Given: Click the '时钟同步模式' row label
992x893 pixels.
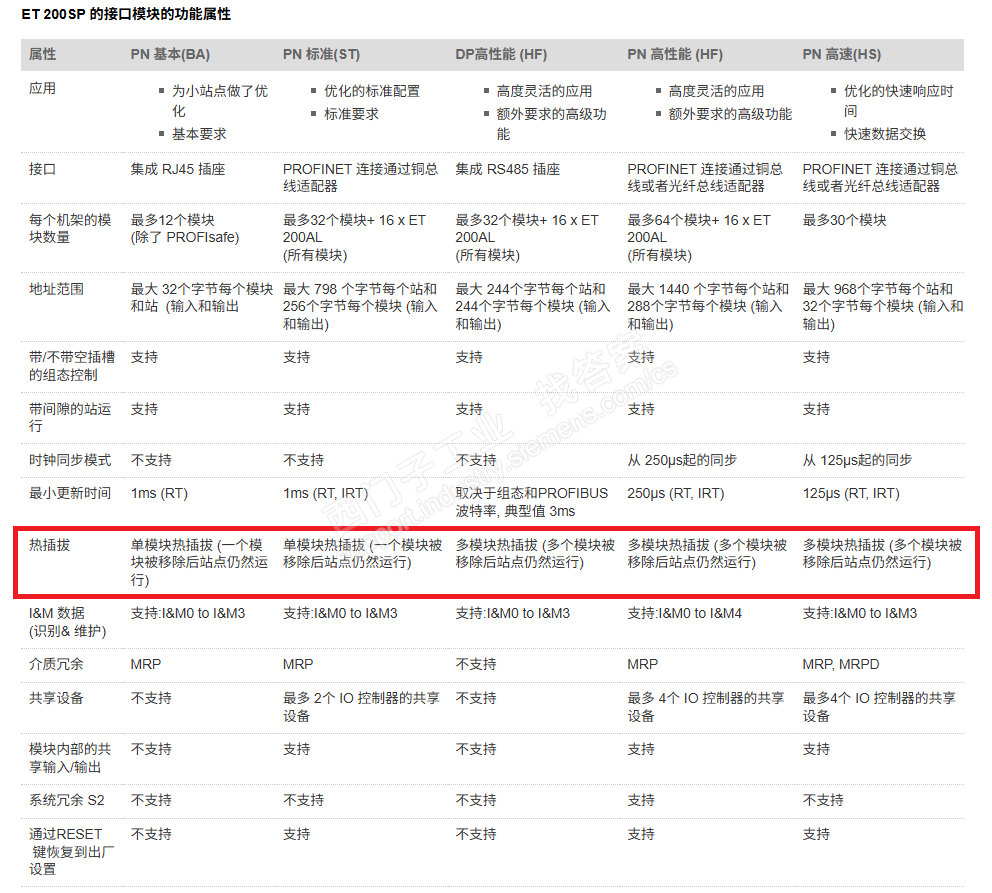Looking at the screenshot, I should pos(70,460).
